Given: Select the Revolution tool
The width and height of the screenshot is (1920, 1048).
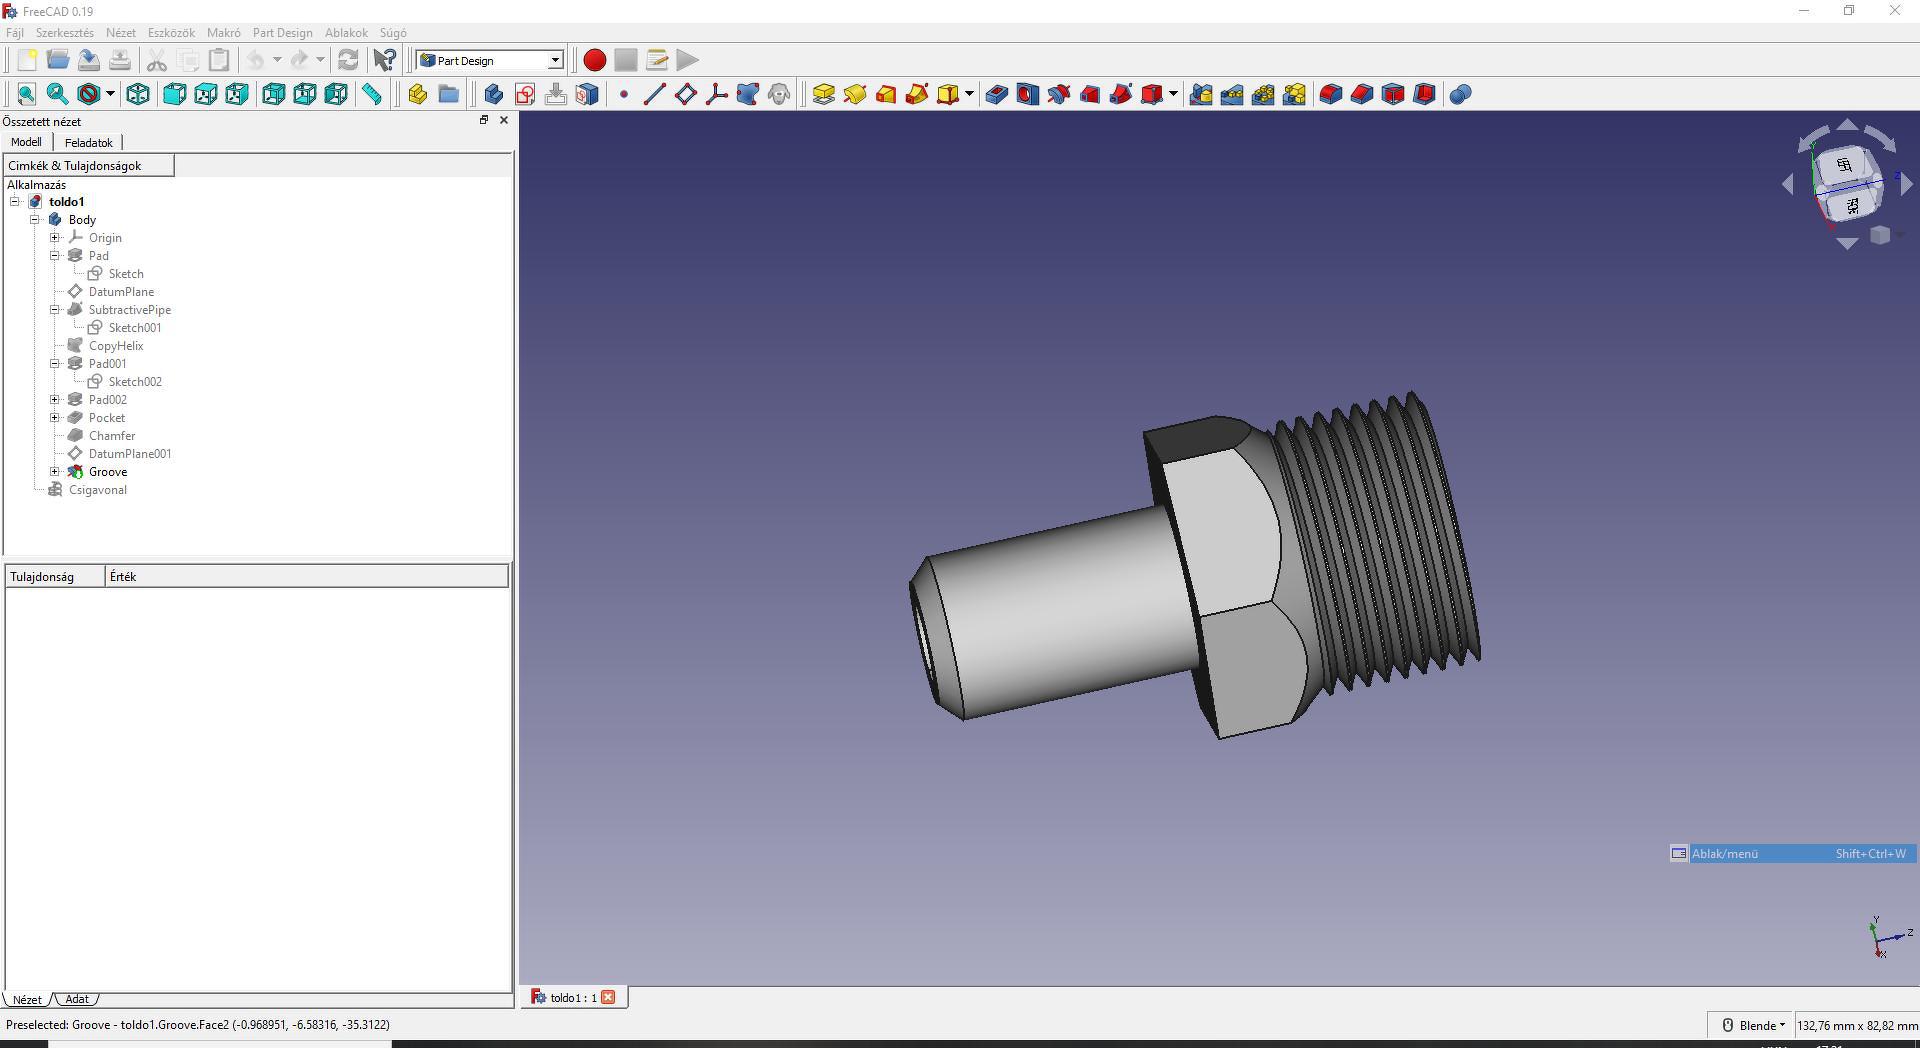Looking at the screenshot, I should [855, 94].
